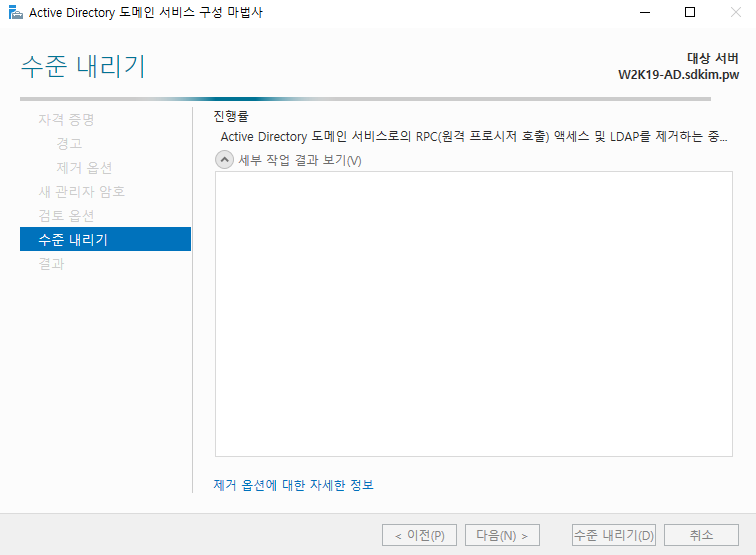Image resolution: width=756 pixels, height=555 pixels.
Task: Close the wizard window
Action: pyautogui.click(x=735, y=13)
